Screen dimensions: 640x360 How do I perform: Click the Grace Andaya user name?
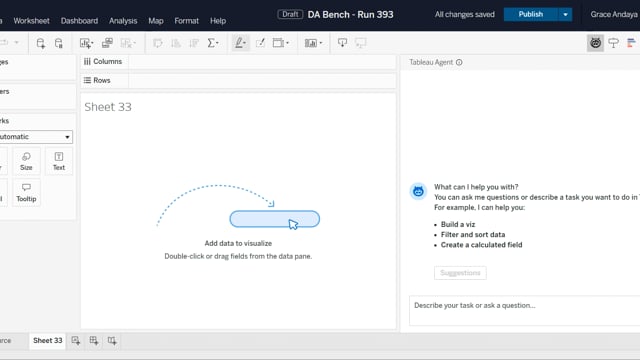tap(614, 14)
